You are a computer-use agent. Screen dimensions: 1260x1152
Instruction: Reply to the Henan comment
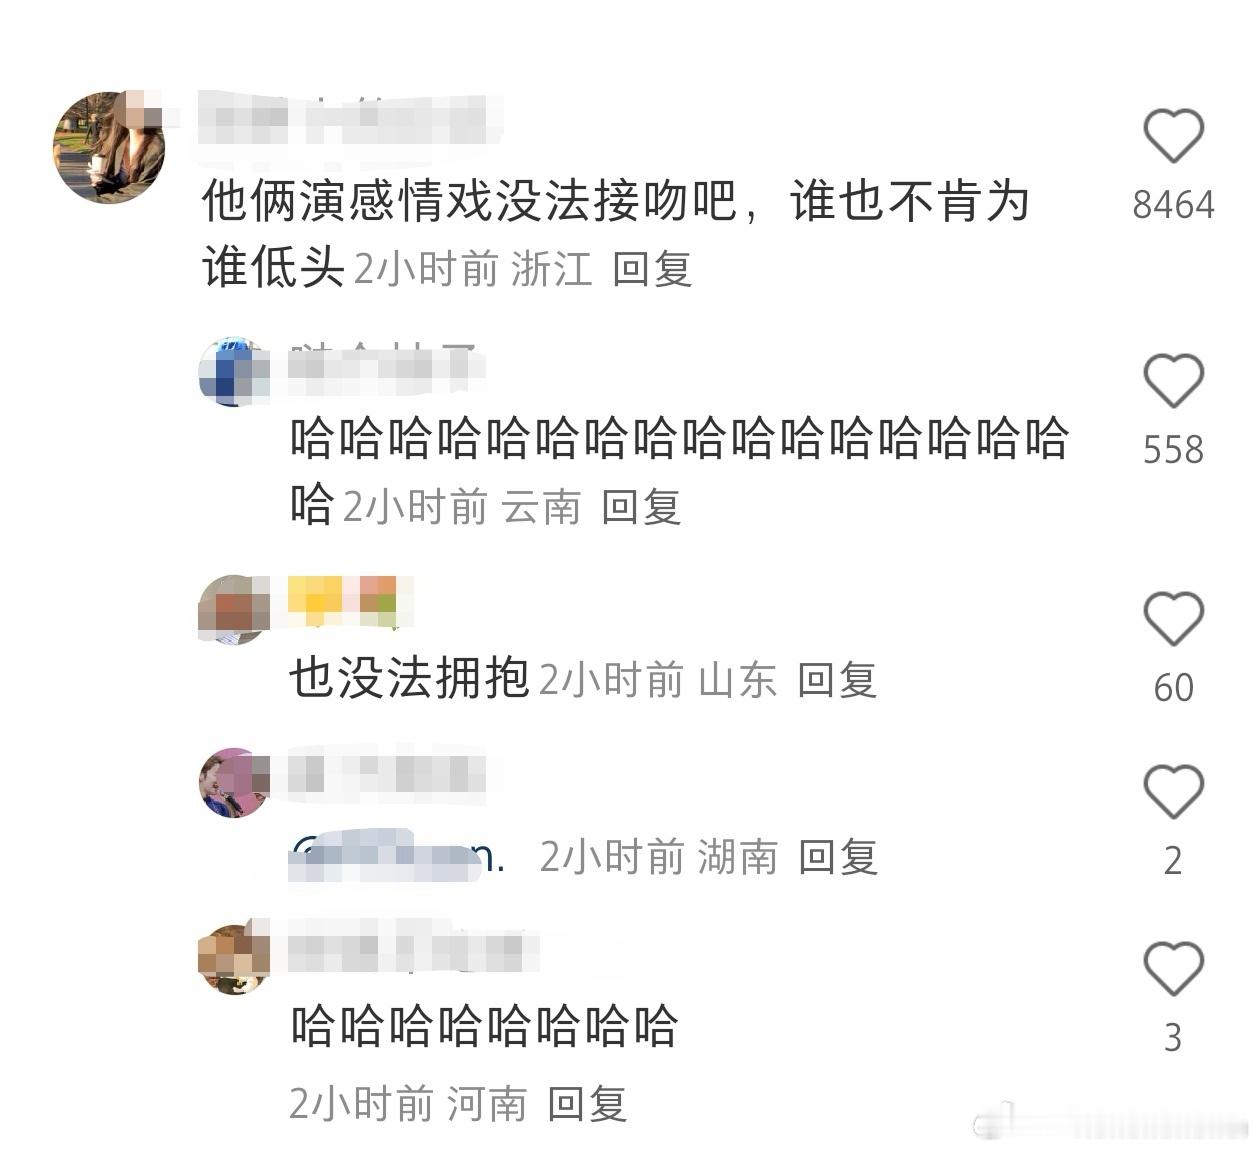click(x=587, y=1104)
